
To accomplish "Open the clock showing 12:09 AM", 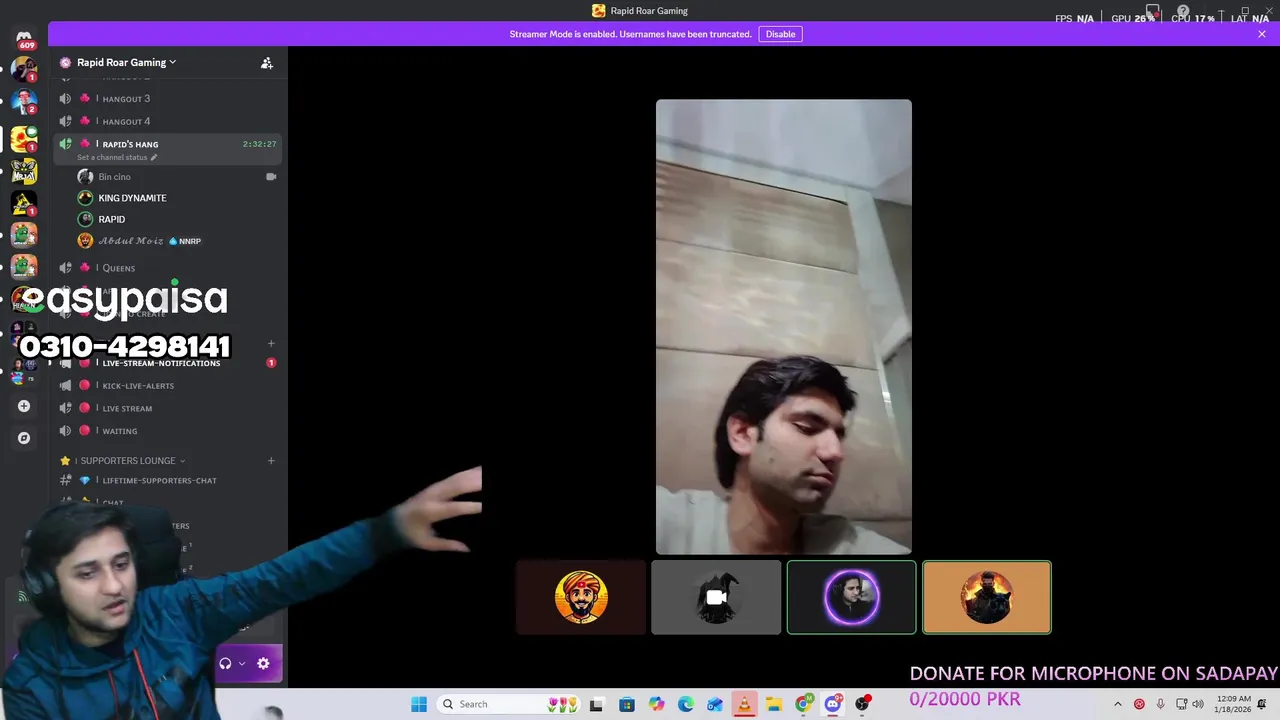I will coord(1231,705).
